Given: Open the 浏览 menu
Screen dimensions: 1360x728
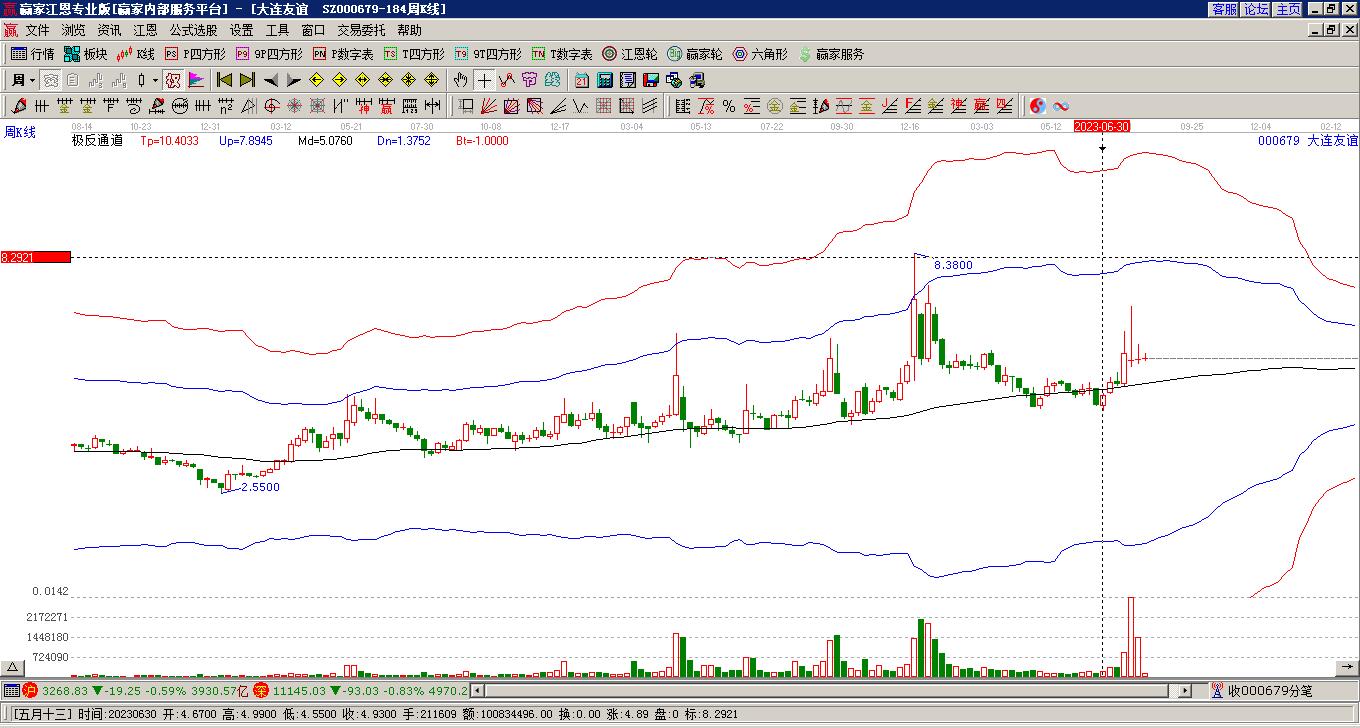Looking at the screenshot, I should point(73,30).
